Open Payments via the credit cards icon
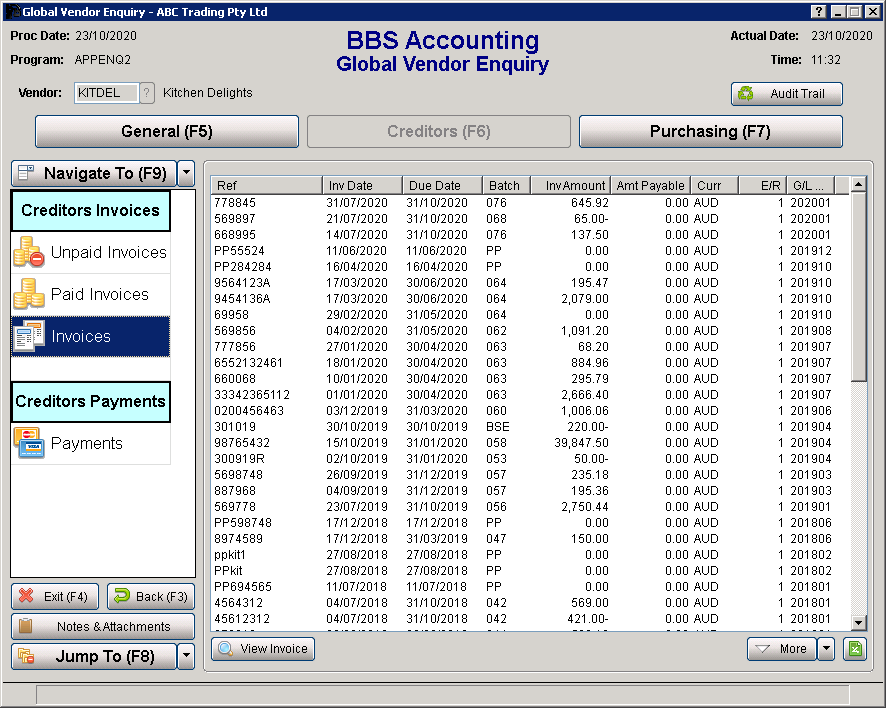This screenshot has height=708, width=886. coord(28,443)
